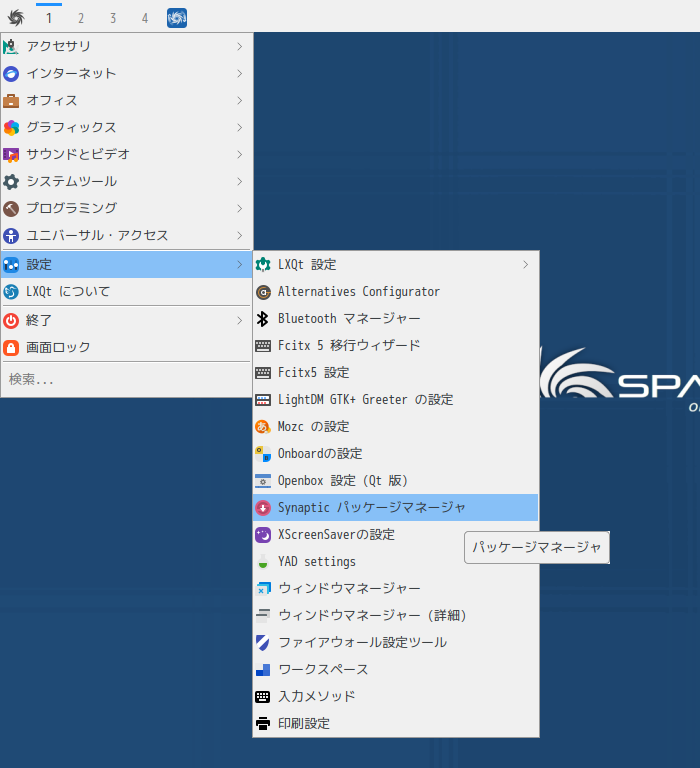Click the Onboardの設定 icon
Image resolution: width=700 pixels, height=768 pixels.
click(x=263, y=454)
